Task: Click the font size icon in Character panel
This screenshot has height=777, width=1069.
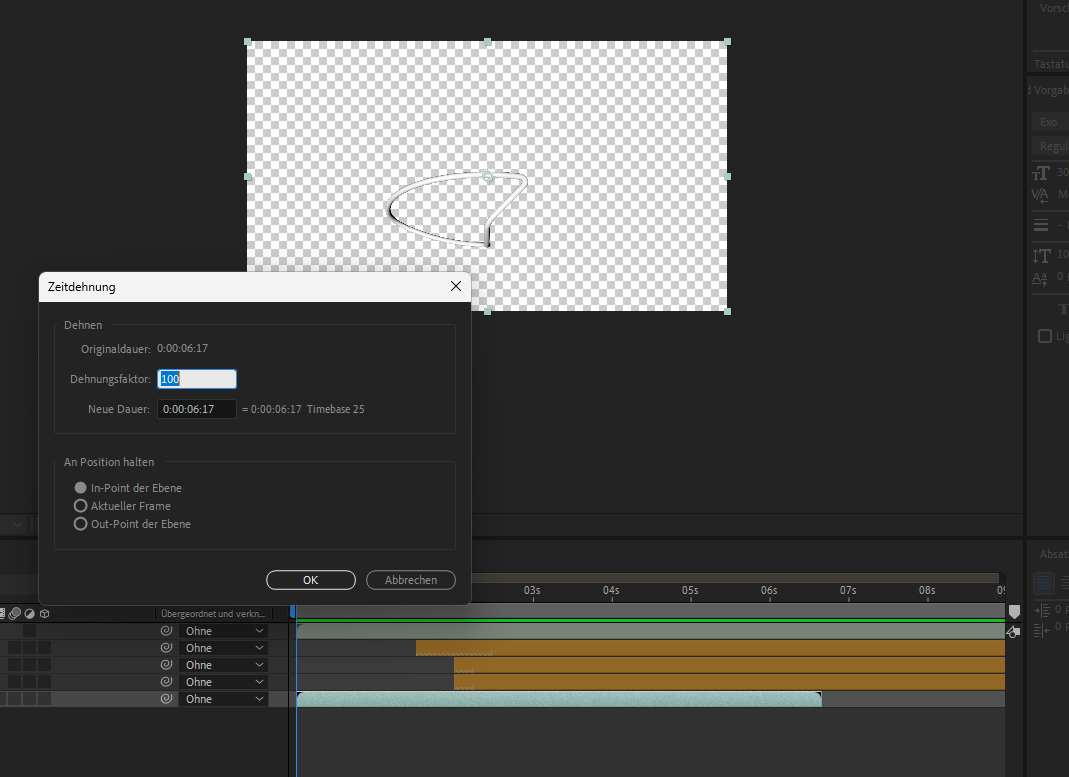Action: point(1041,173)
